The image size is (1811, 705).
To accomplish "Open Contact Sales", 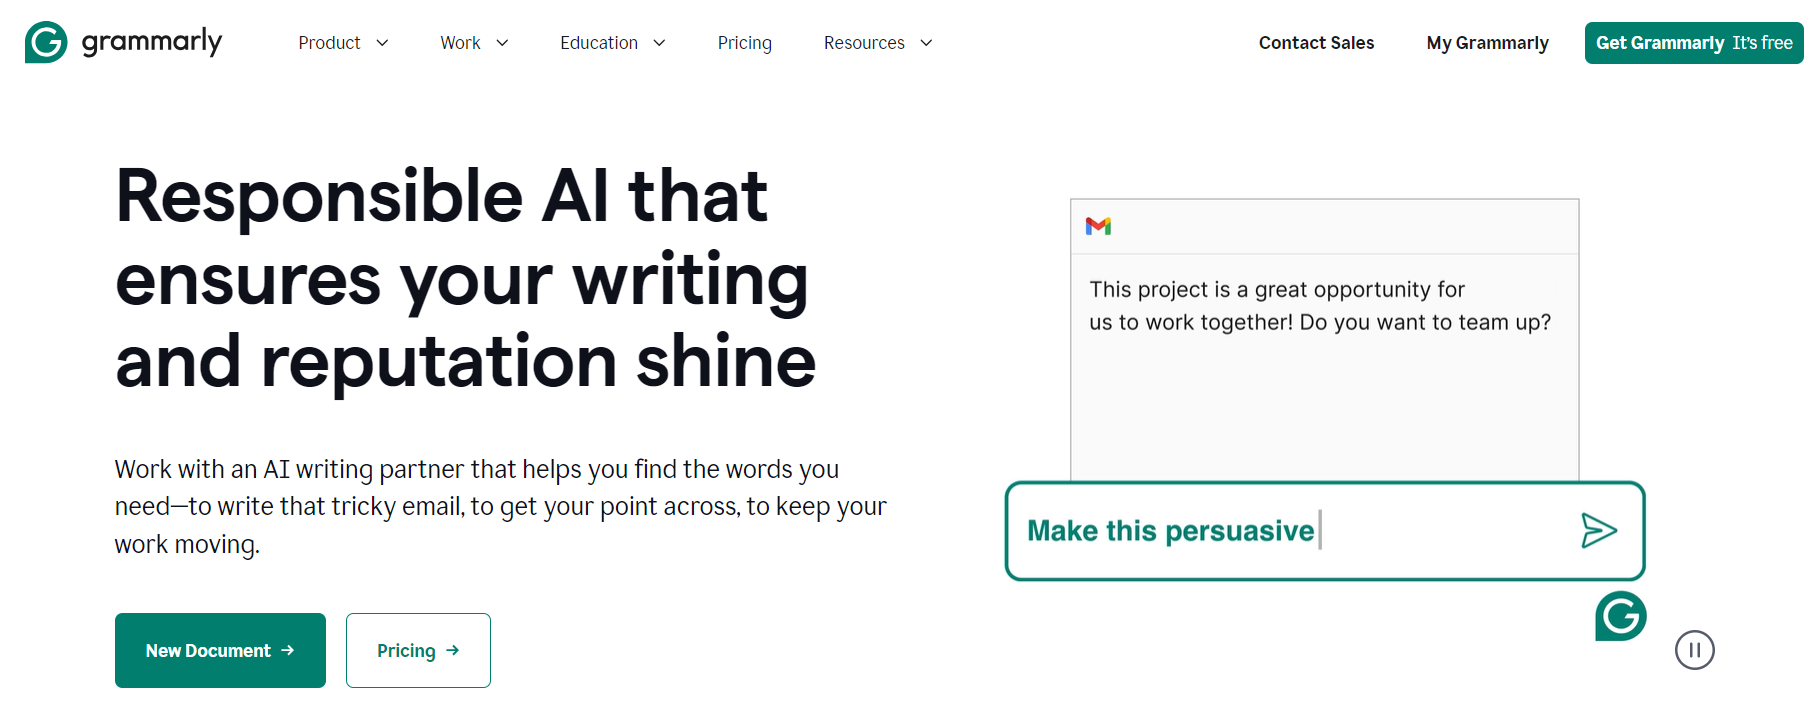I will click(1316, 43).
